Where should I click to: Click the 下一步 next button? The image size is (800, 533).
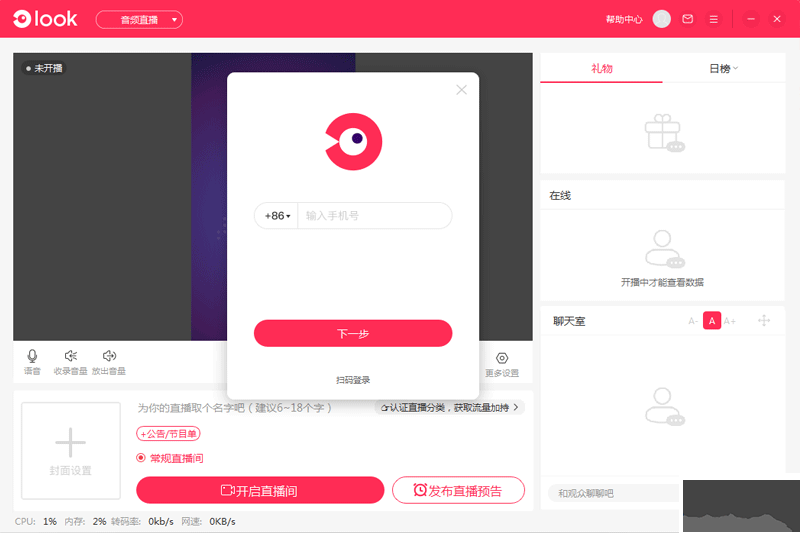353,334
